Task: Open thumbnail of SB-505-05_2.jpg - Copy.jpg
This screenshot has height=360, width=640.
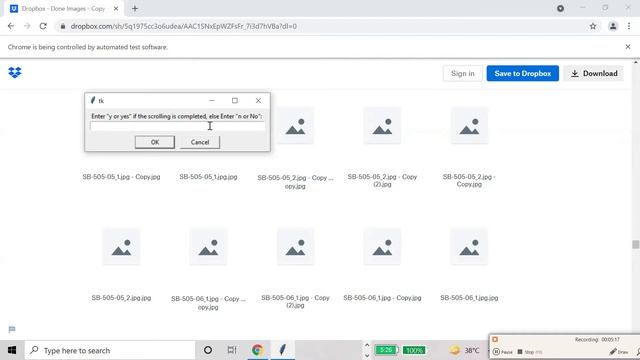Action: click(469, 126)
